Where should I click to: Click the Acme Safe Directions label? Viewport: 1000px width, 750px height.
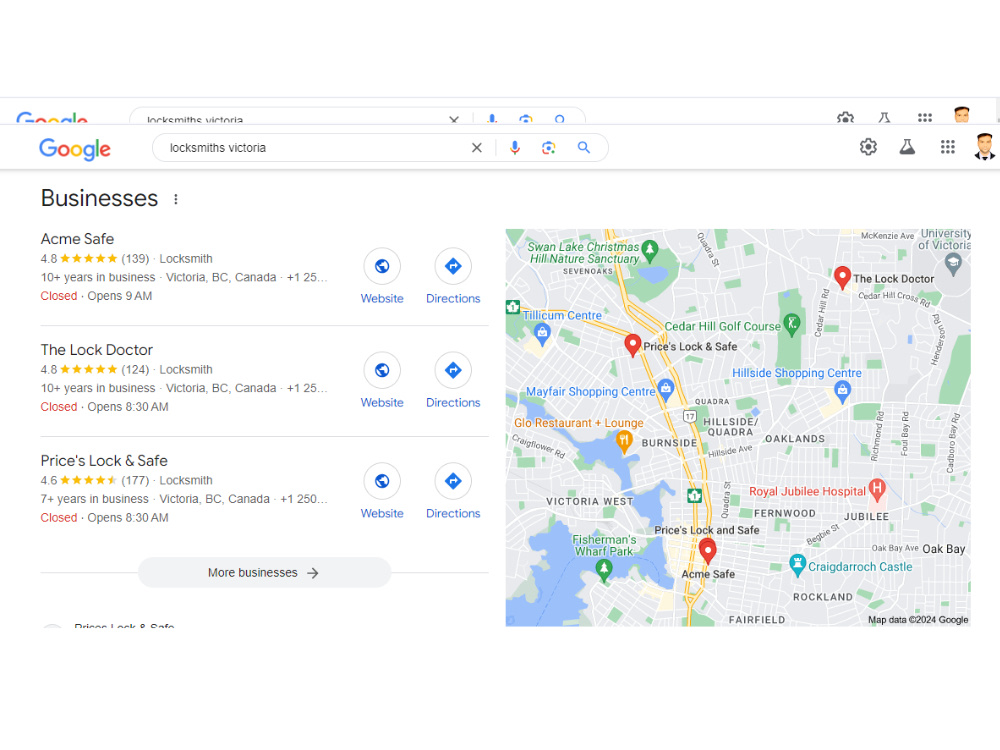coord(453,298)
